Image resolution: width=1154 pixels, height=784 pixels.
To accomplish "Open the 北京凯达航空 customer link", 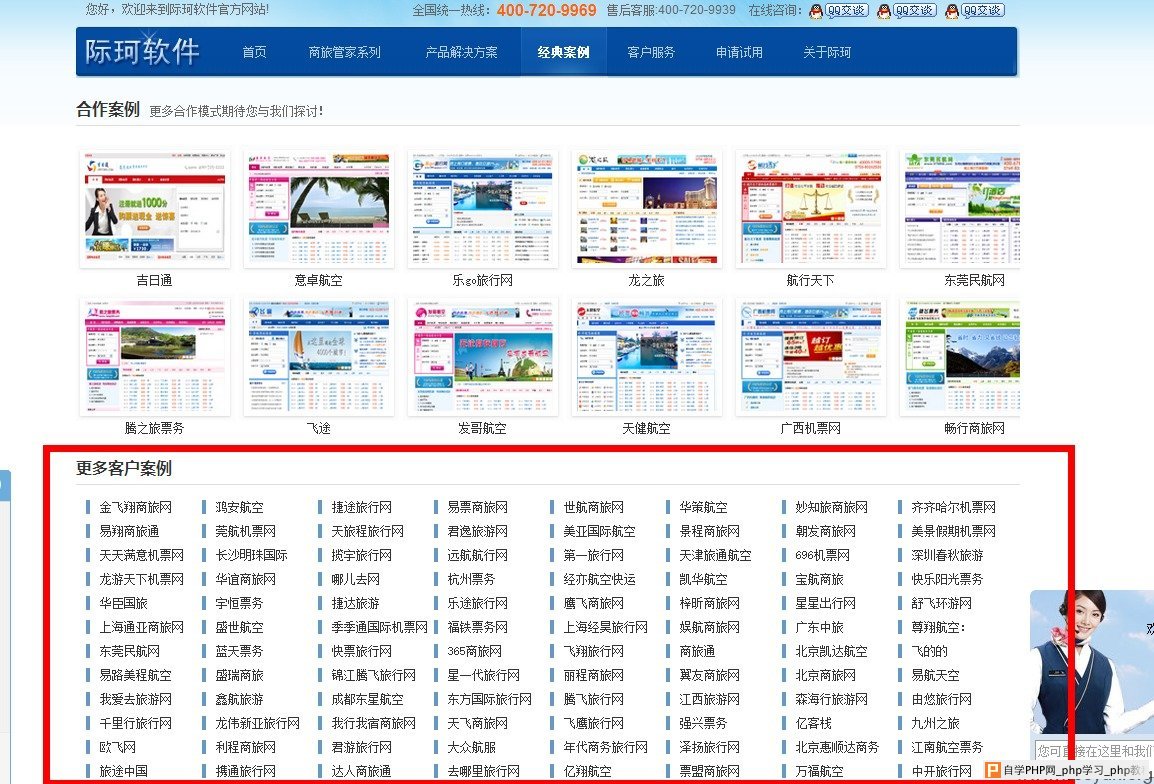I will point(832,651).
